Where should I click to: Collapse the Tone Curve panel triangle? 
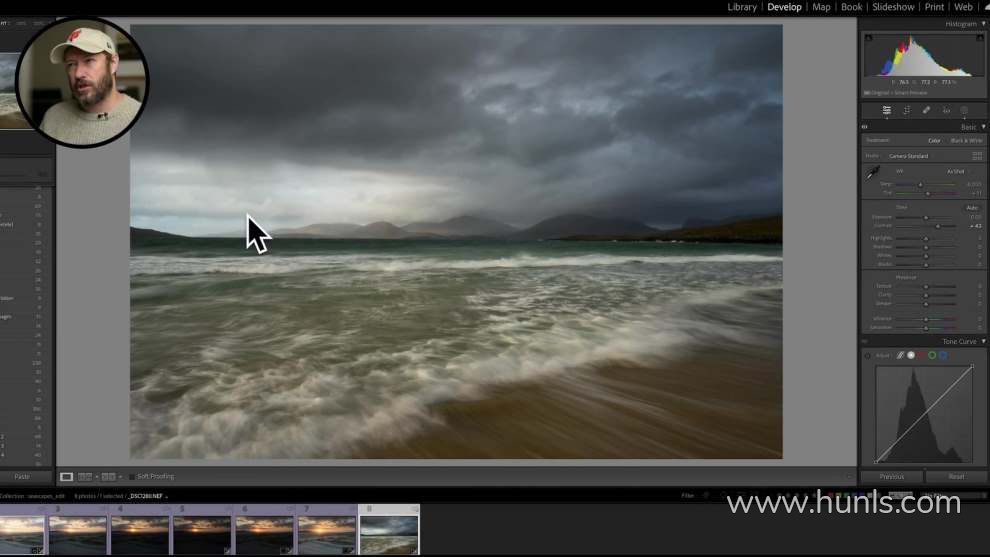pos(983,341)
